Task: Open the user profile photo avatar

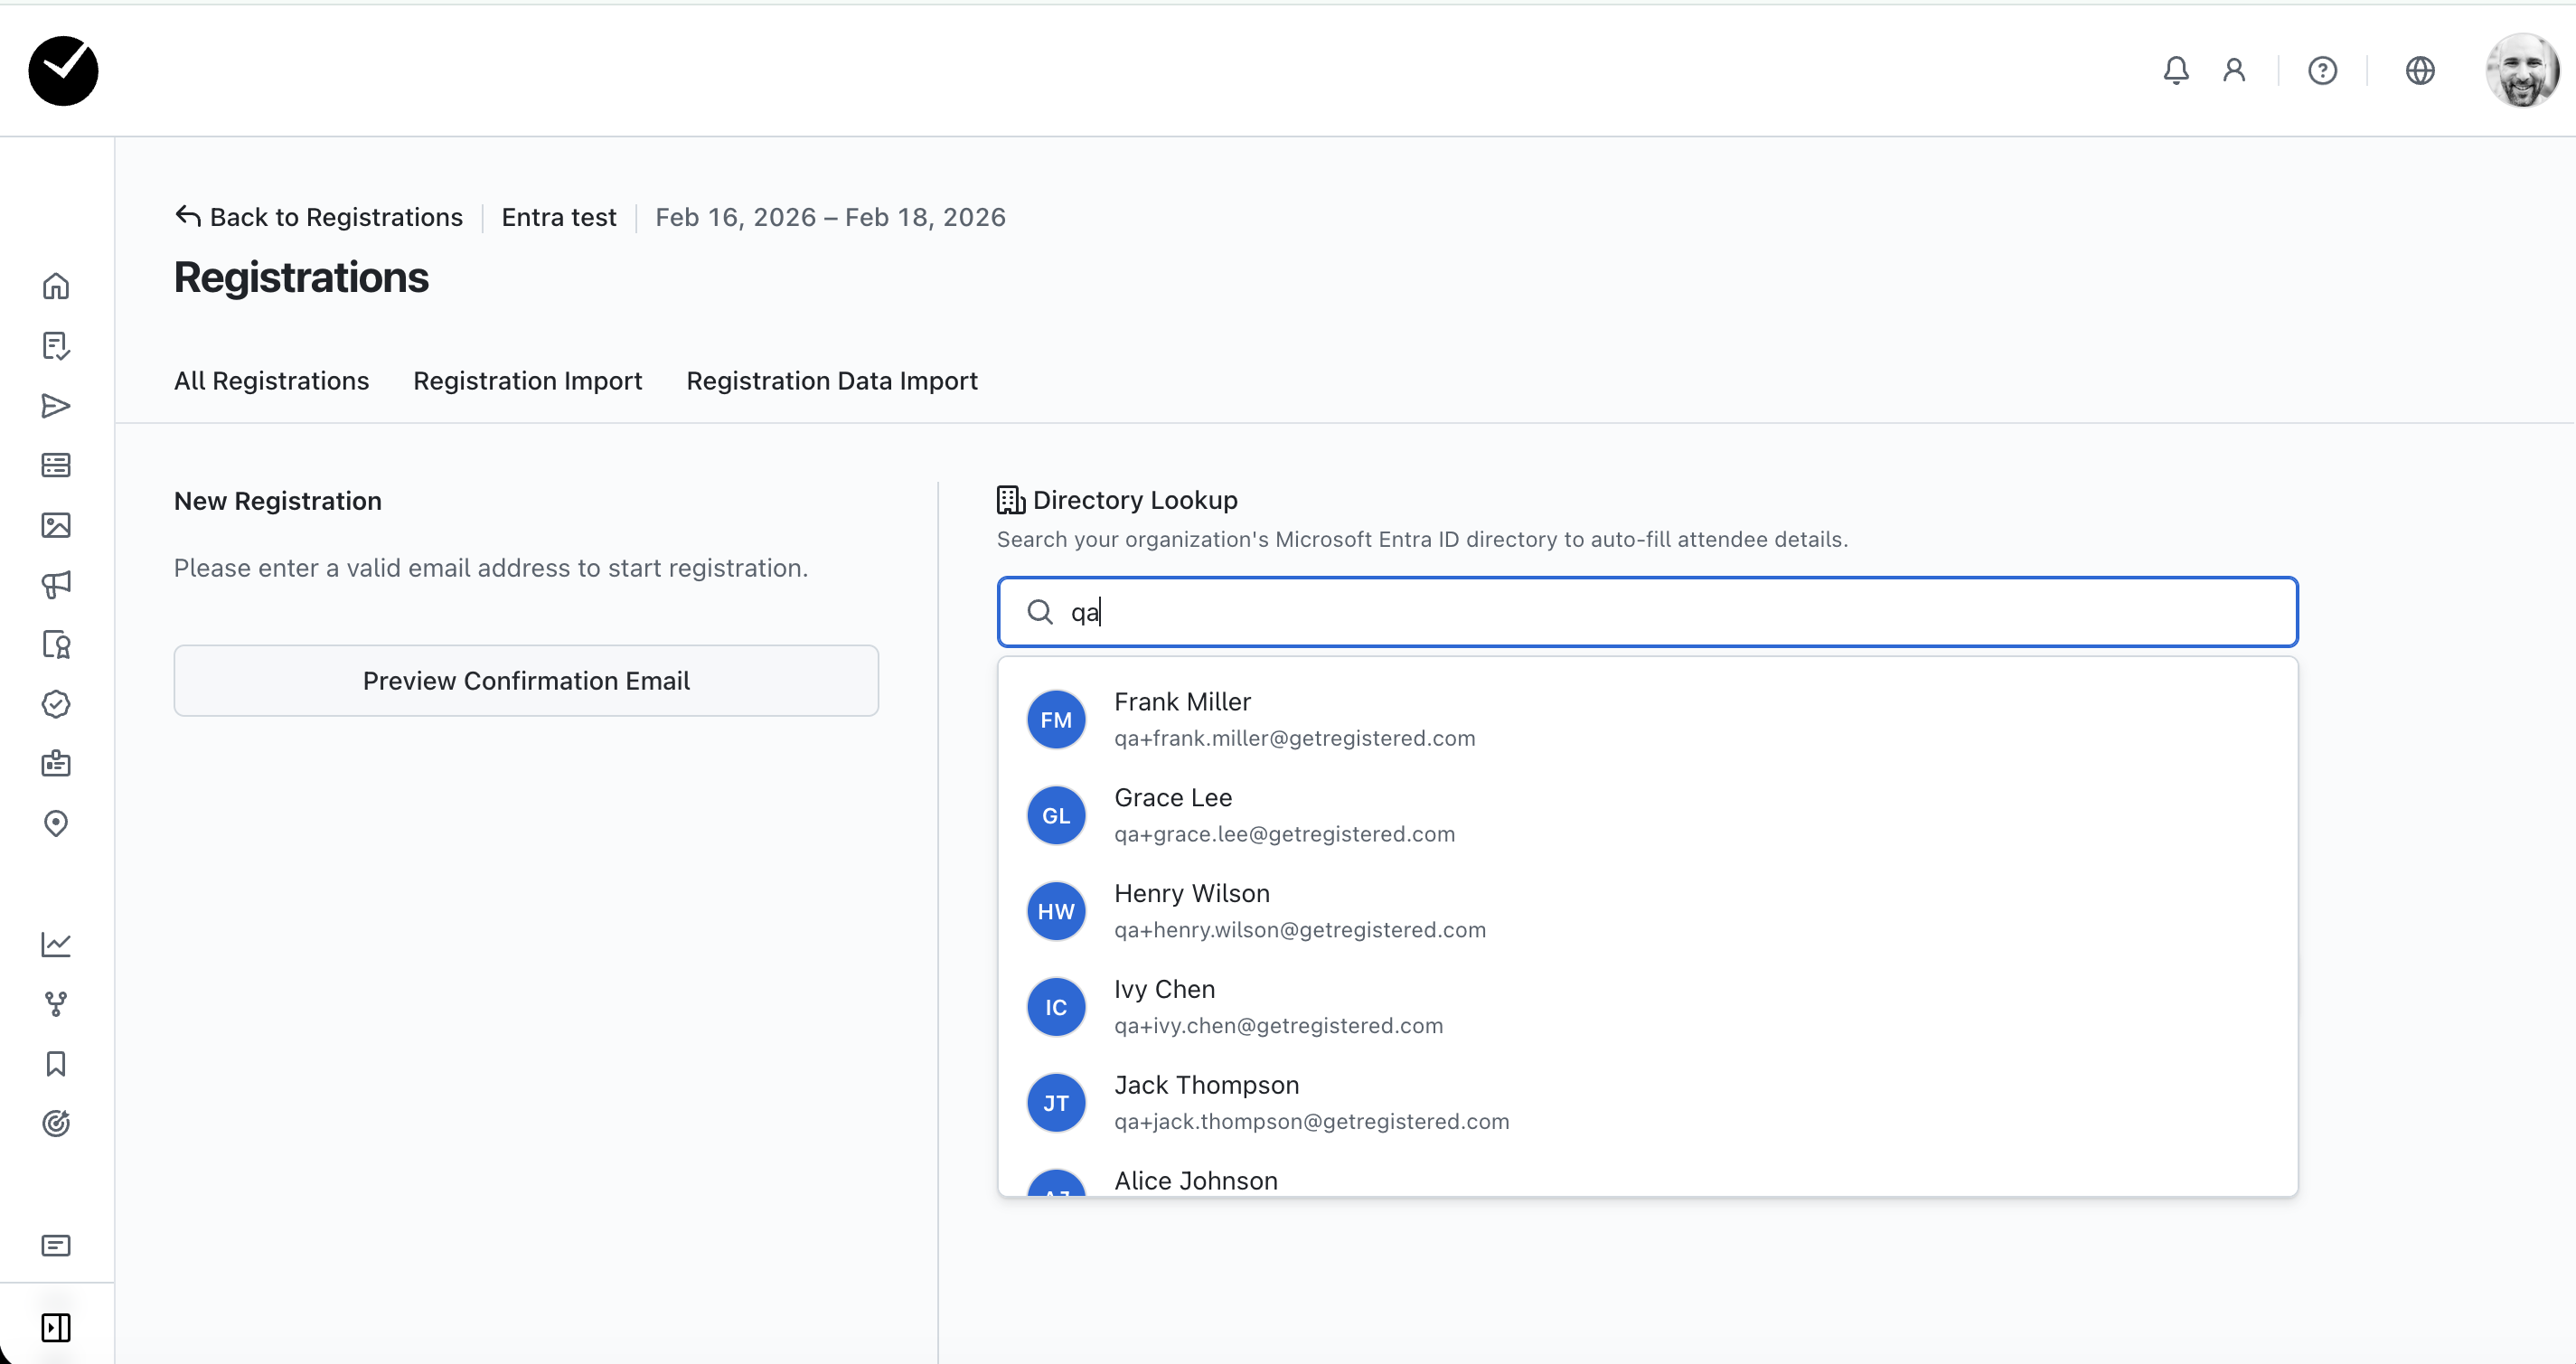Action: [x=2521, y=70]
